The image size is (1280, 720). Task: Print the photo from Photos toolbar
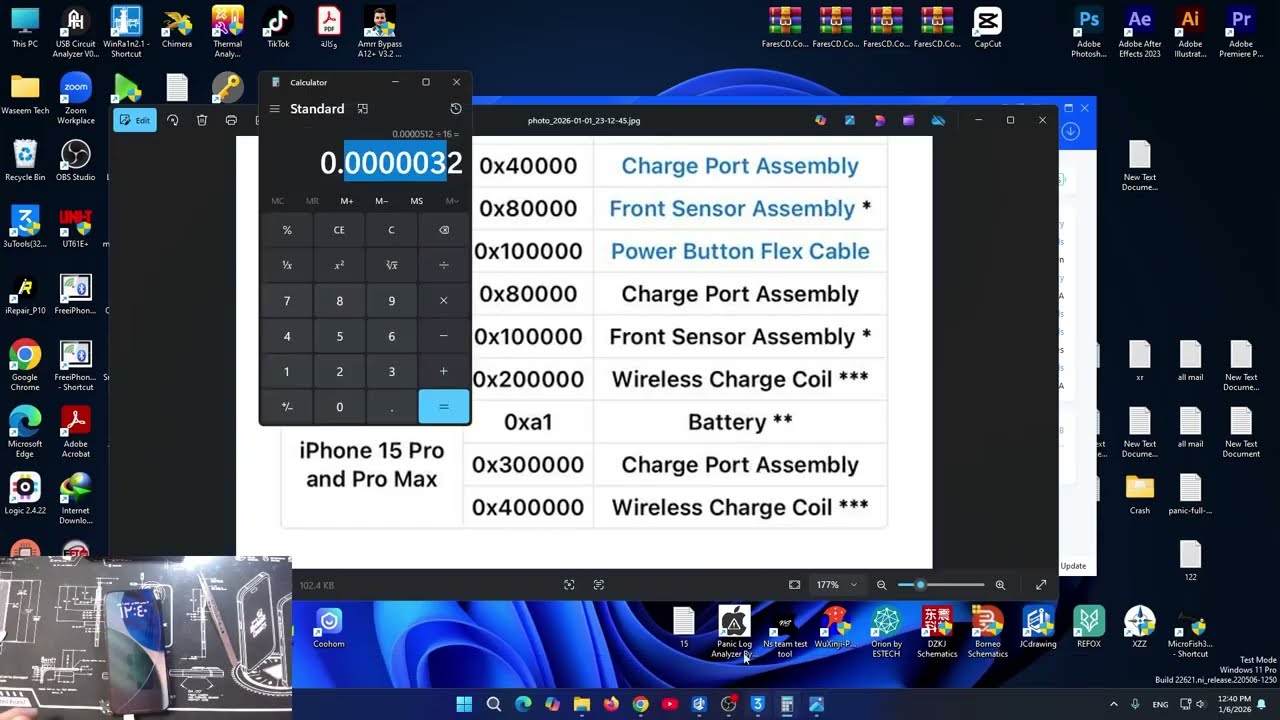(x=231, y=120)
